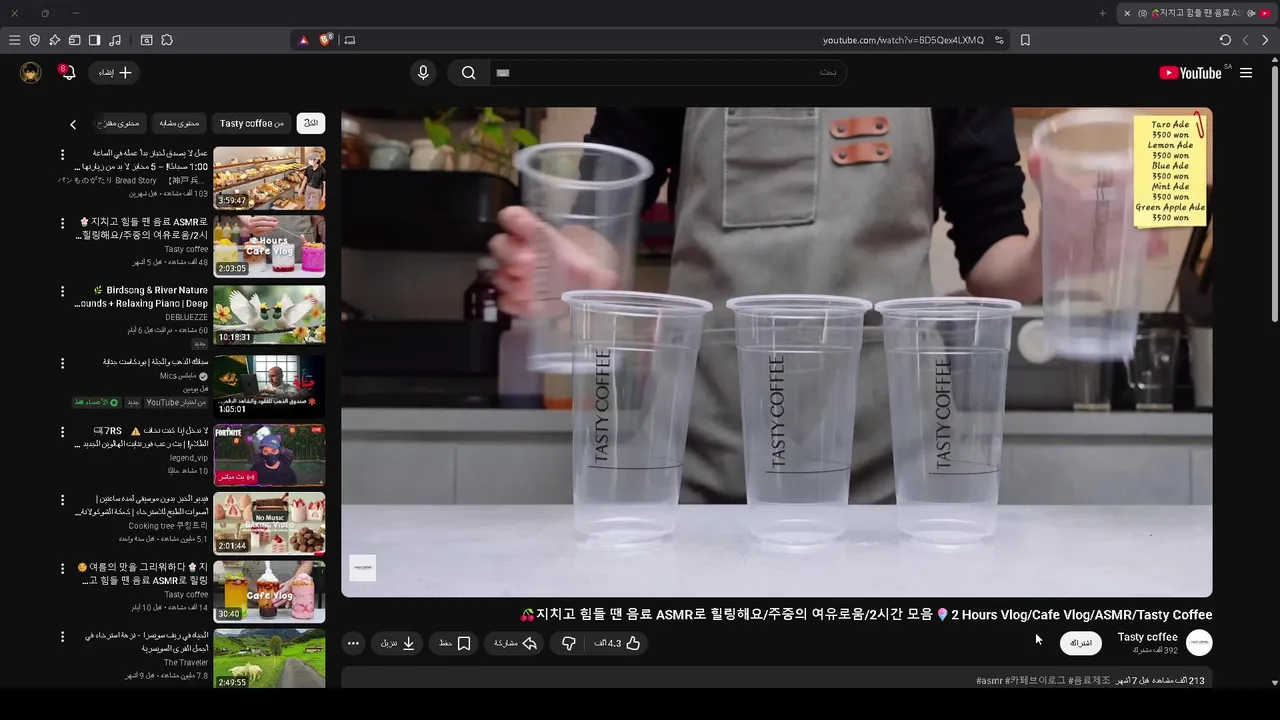Close the current YouTube browser tab
The image size is (1280, 720).
[x=1127, y=13]
